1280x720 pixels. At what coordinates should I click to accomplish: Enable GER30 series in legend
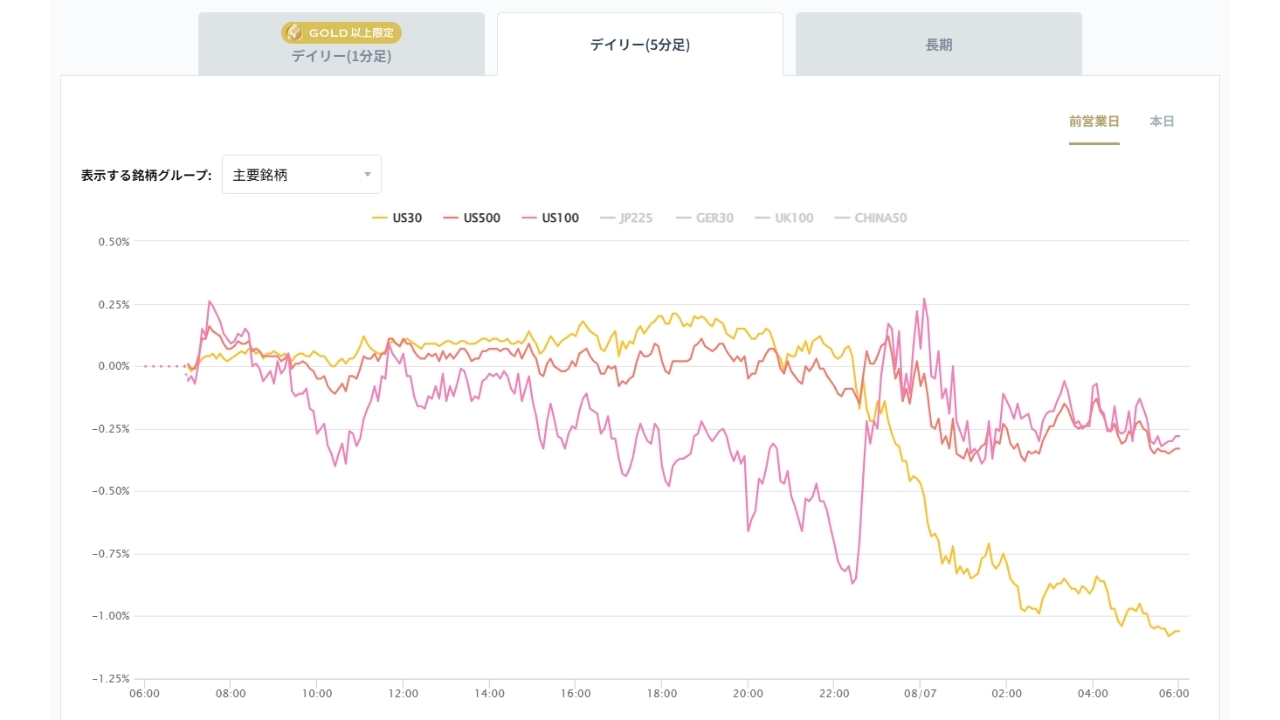[x=705, y=218]
